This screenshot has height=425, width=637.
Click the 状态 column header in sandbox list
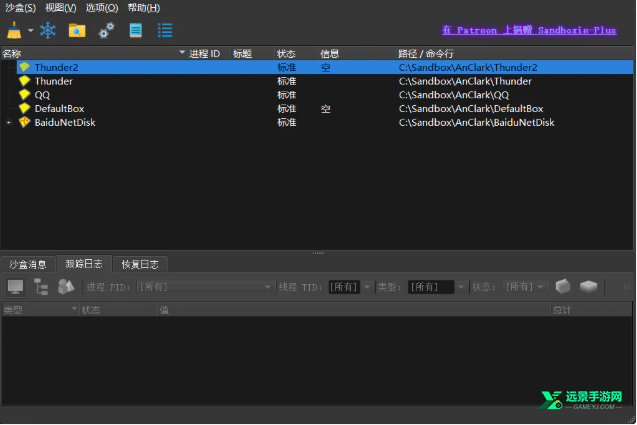(x=296, y=54)
